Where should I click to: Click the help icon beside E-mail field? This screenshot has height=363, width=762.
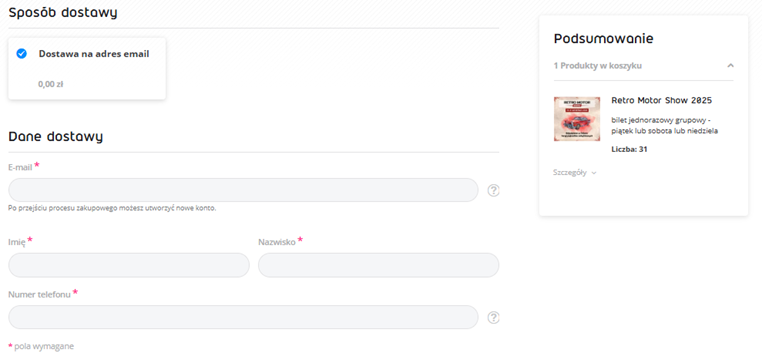coord(493,190)
